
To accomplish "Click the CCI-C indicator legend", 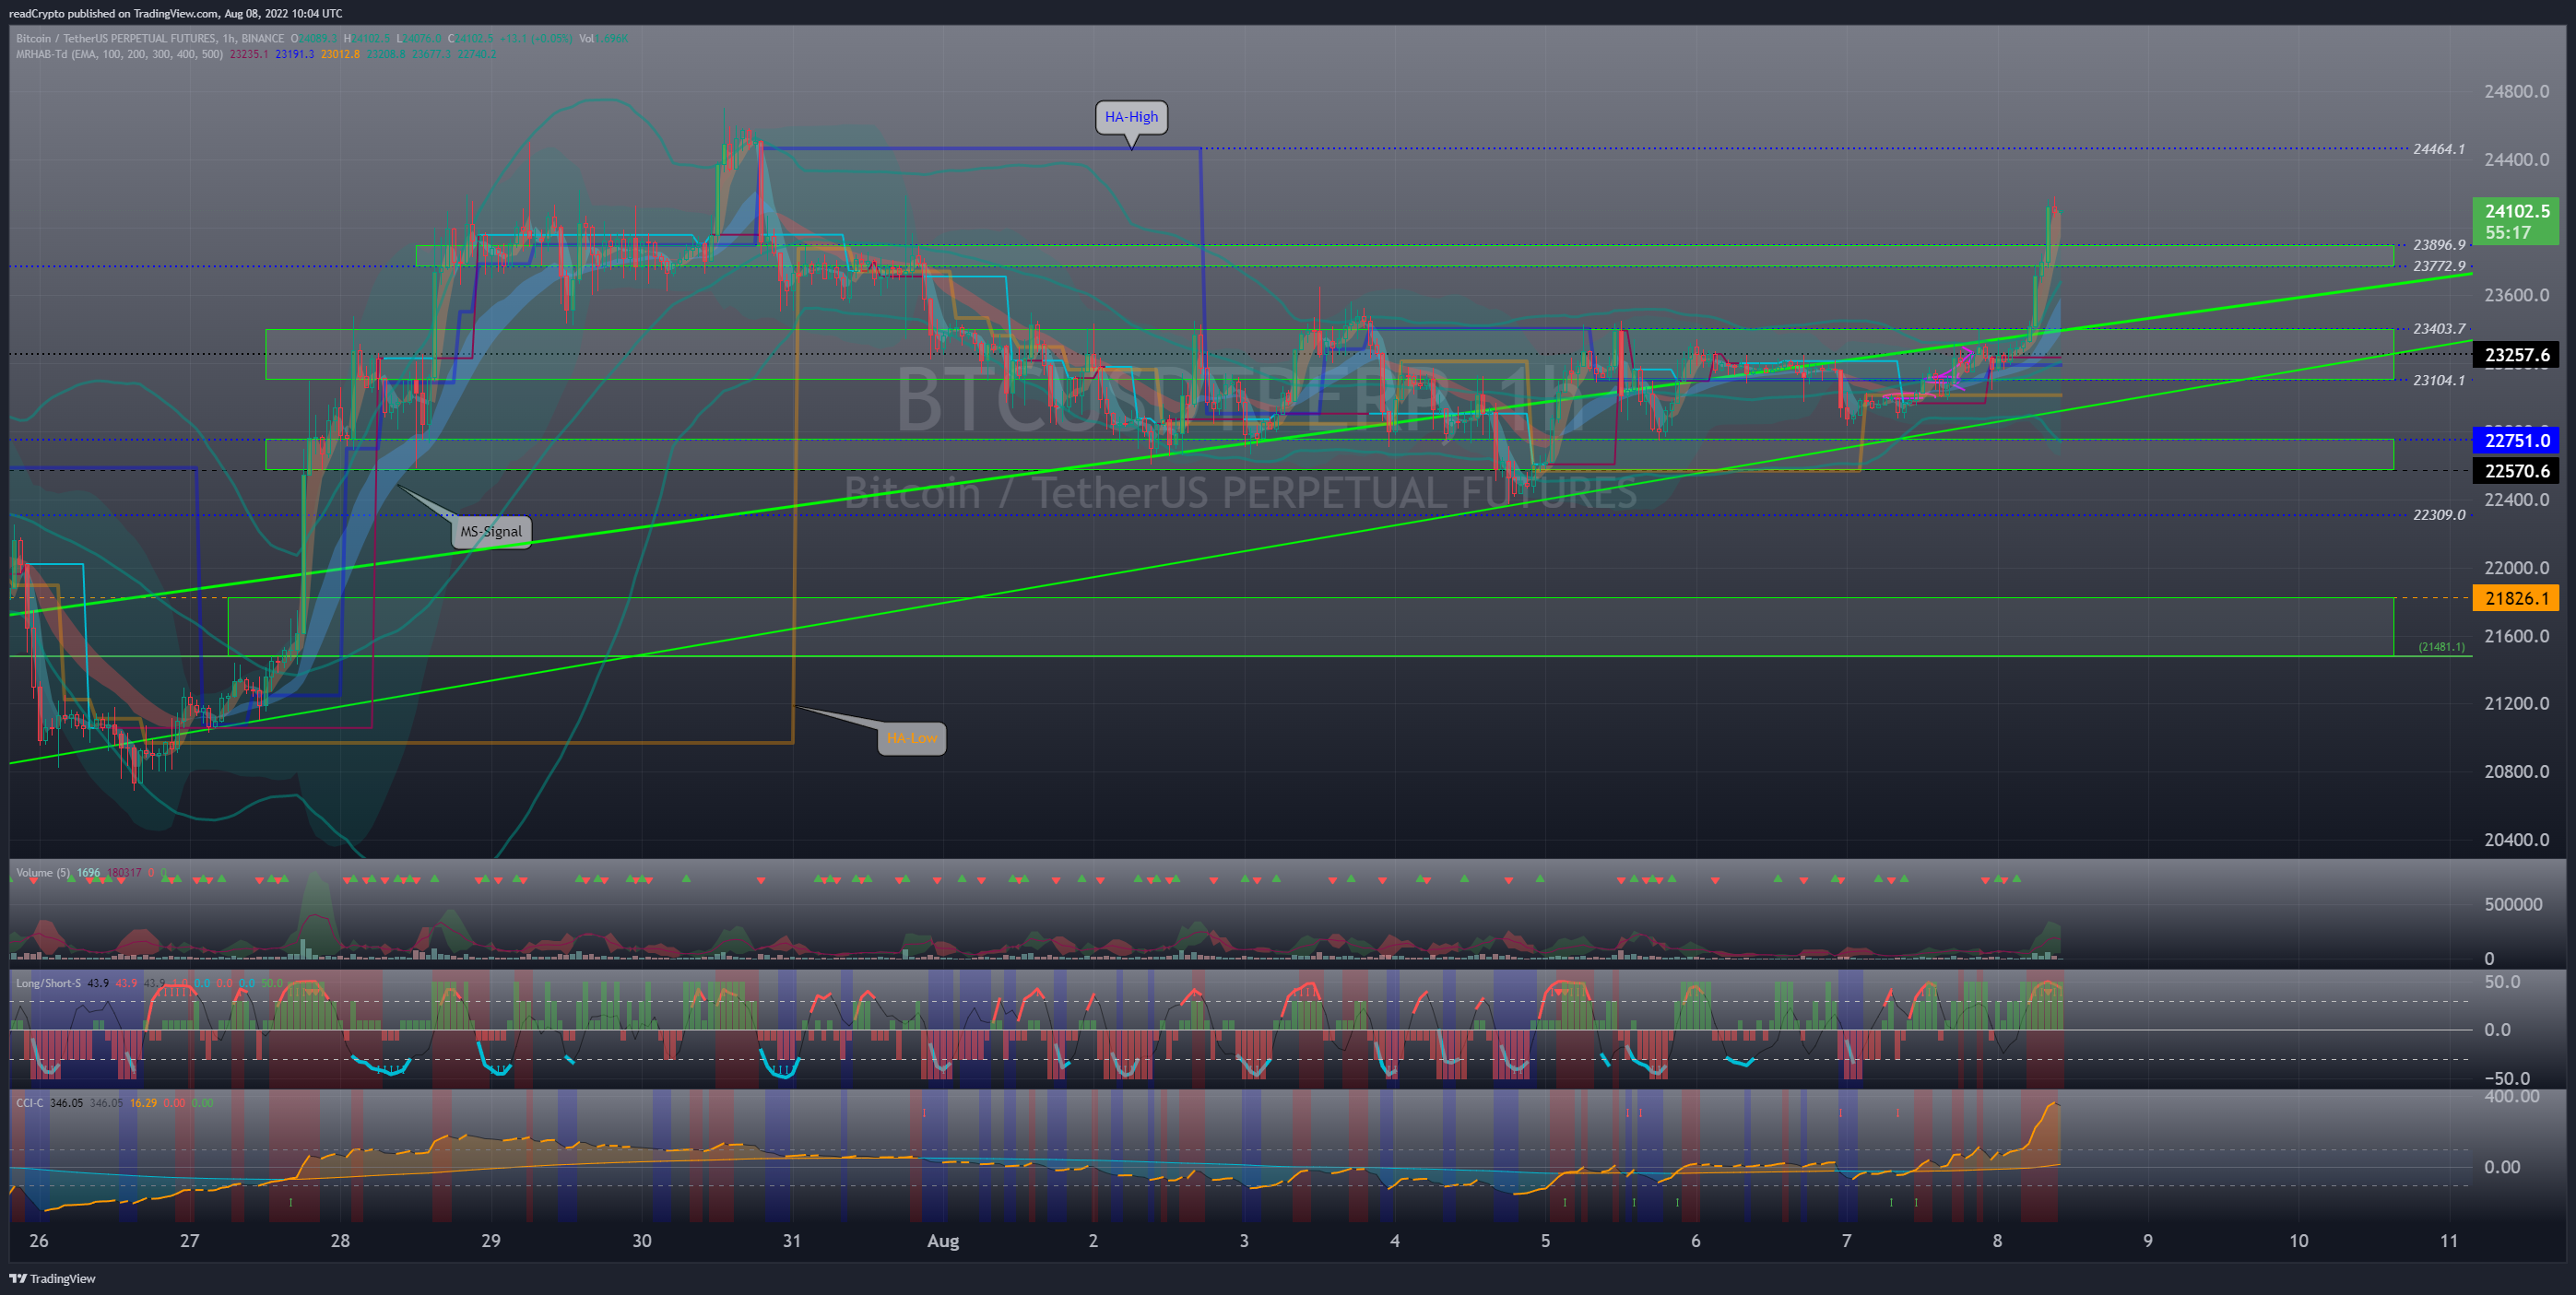I will tap(30, 1103).
